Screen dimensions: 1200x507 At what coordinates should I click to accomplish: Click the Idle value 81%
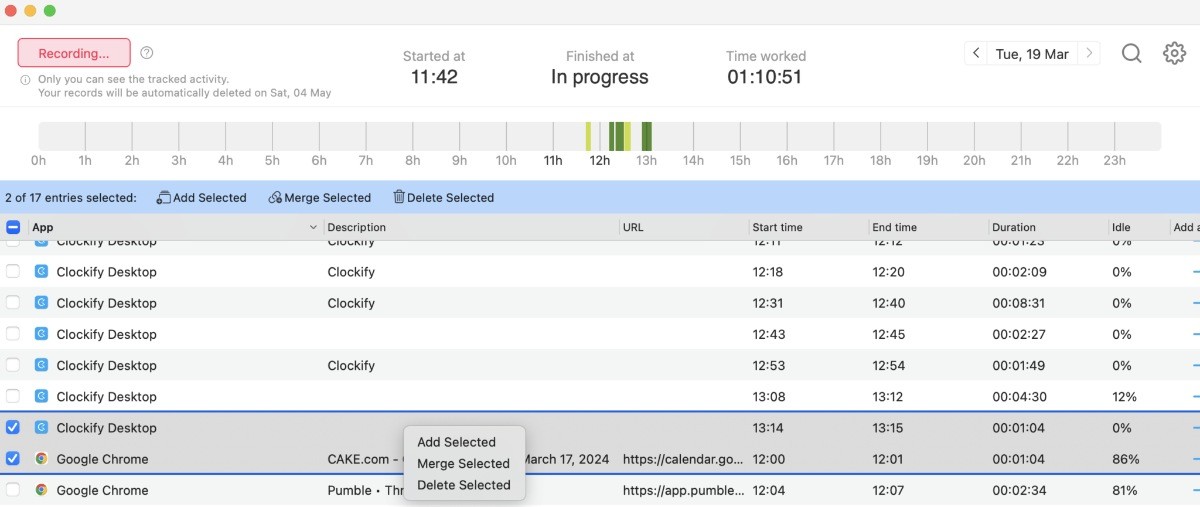(x=1125, y=490)
